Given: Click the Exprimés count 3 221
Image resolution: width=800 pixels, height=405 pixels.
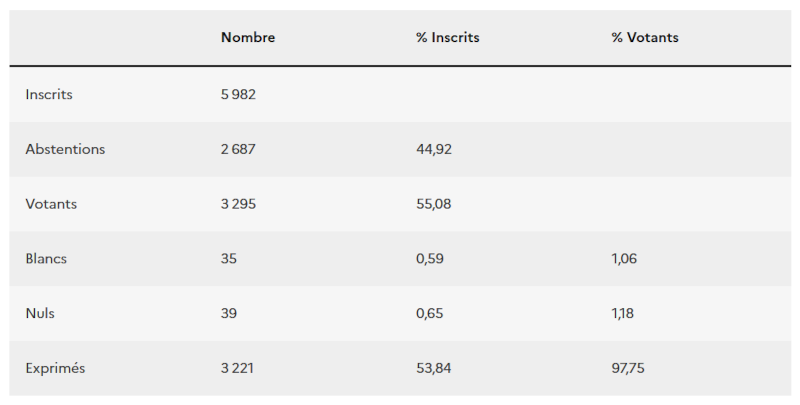Looking at the screenshot, I should (x=239, y=368).
